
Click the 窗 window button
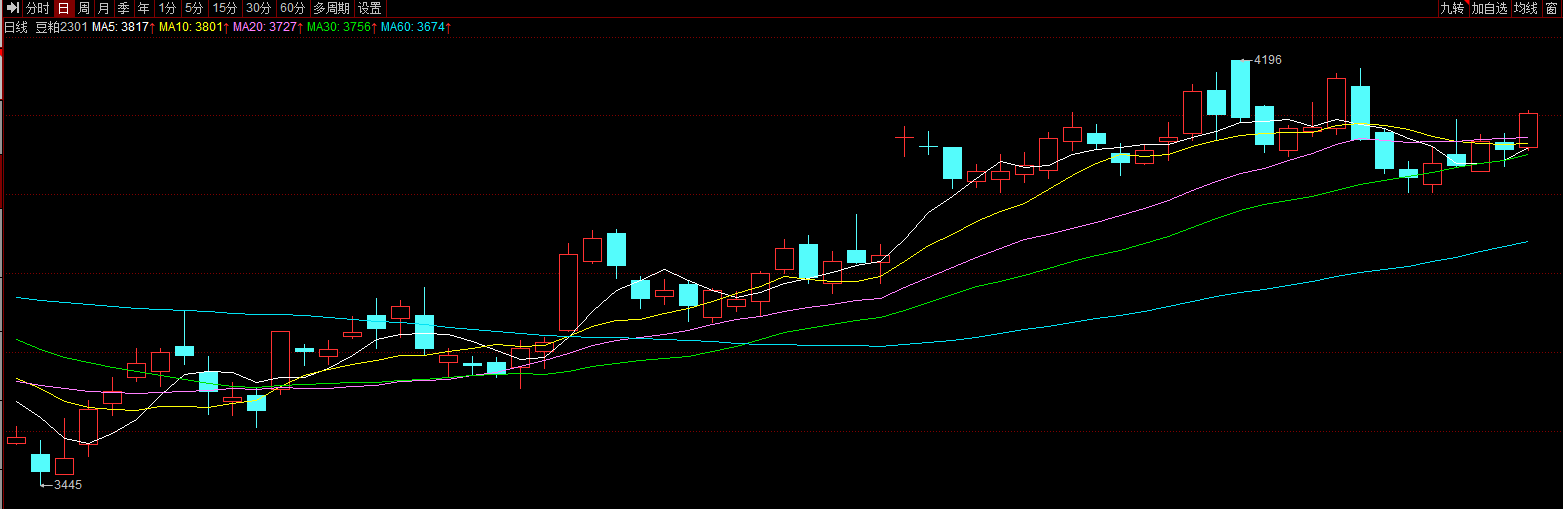1551,8
